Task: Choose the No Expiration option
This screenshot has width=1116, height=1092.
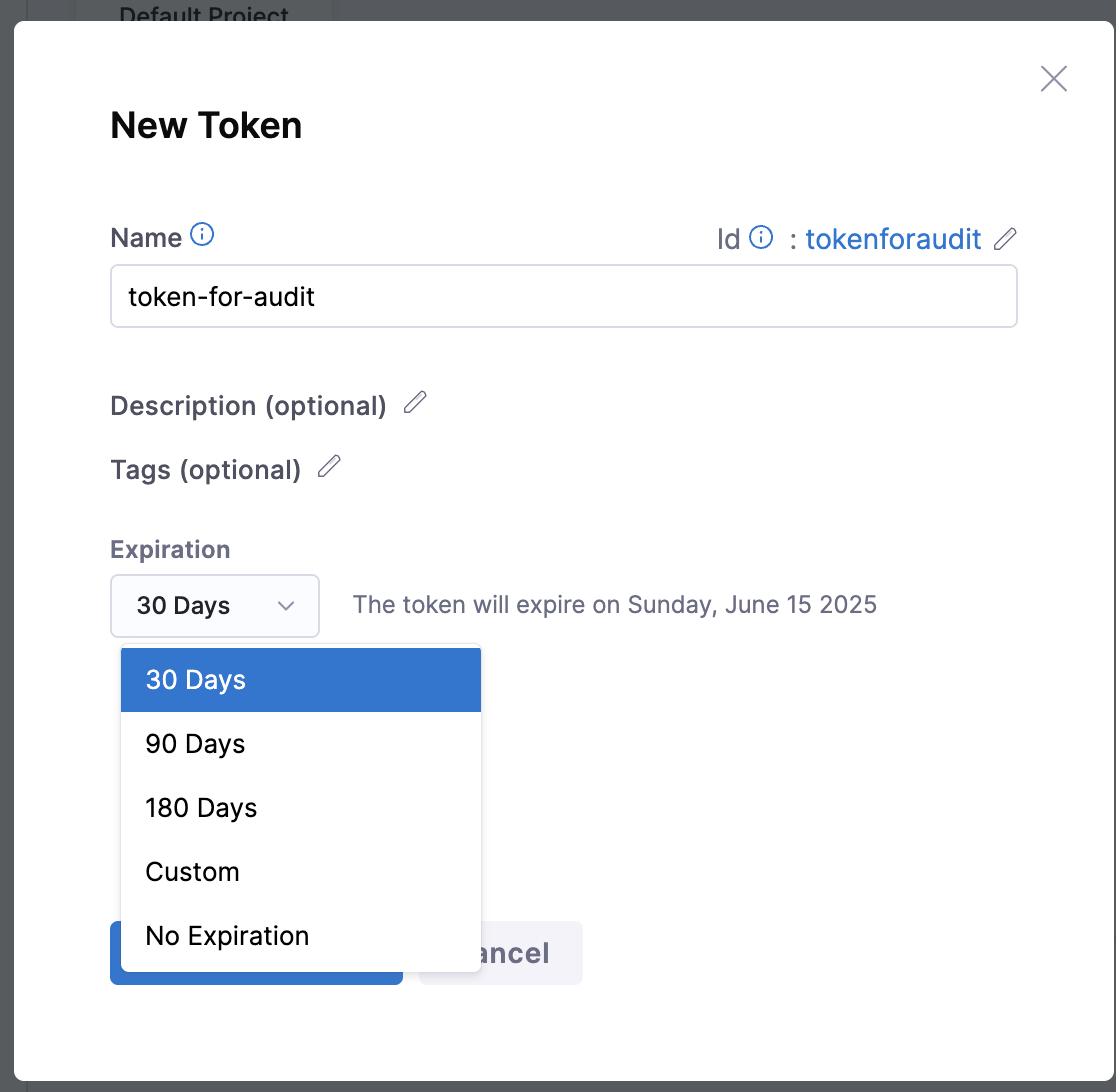Action: pyautogui.click(x=300, y=936)
